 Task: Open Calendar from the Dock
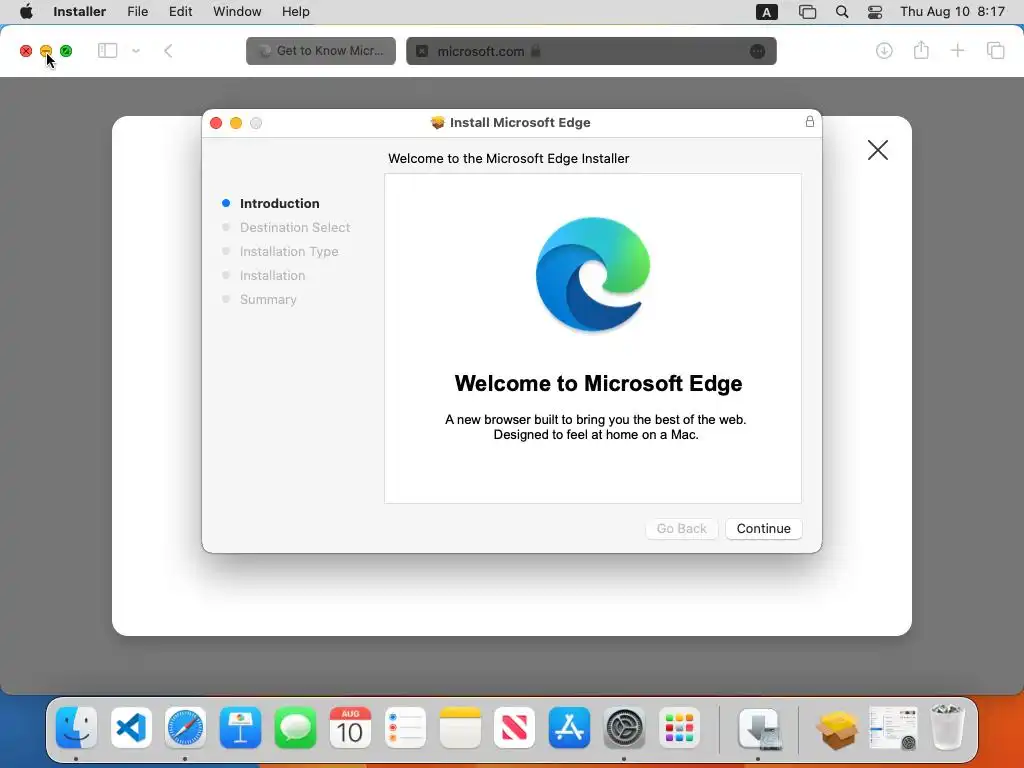350,728
